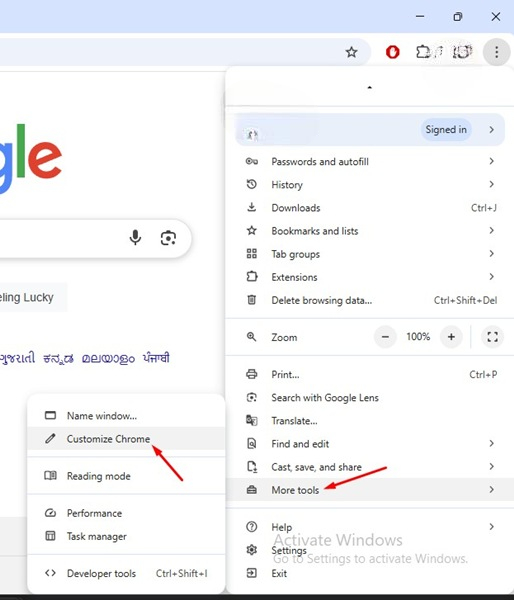Open the Extensions puzzle icon in toolbar
Screen dimensions: 514x600
[x=423, y=52]
